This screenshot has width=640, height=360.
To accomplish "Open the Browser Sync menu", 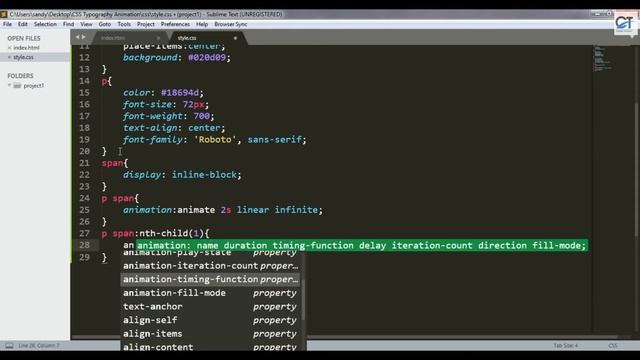I will point(231,24).
